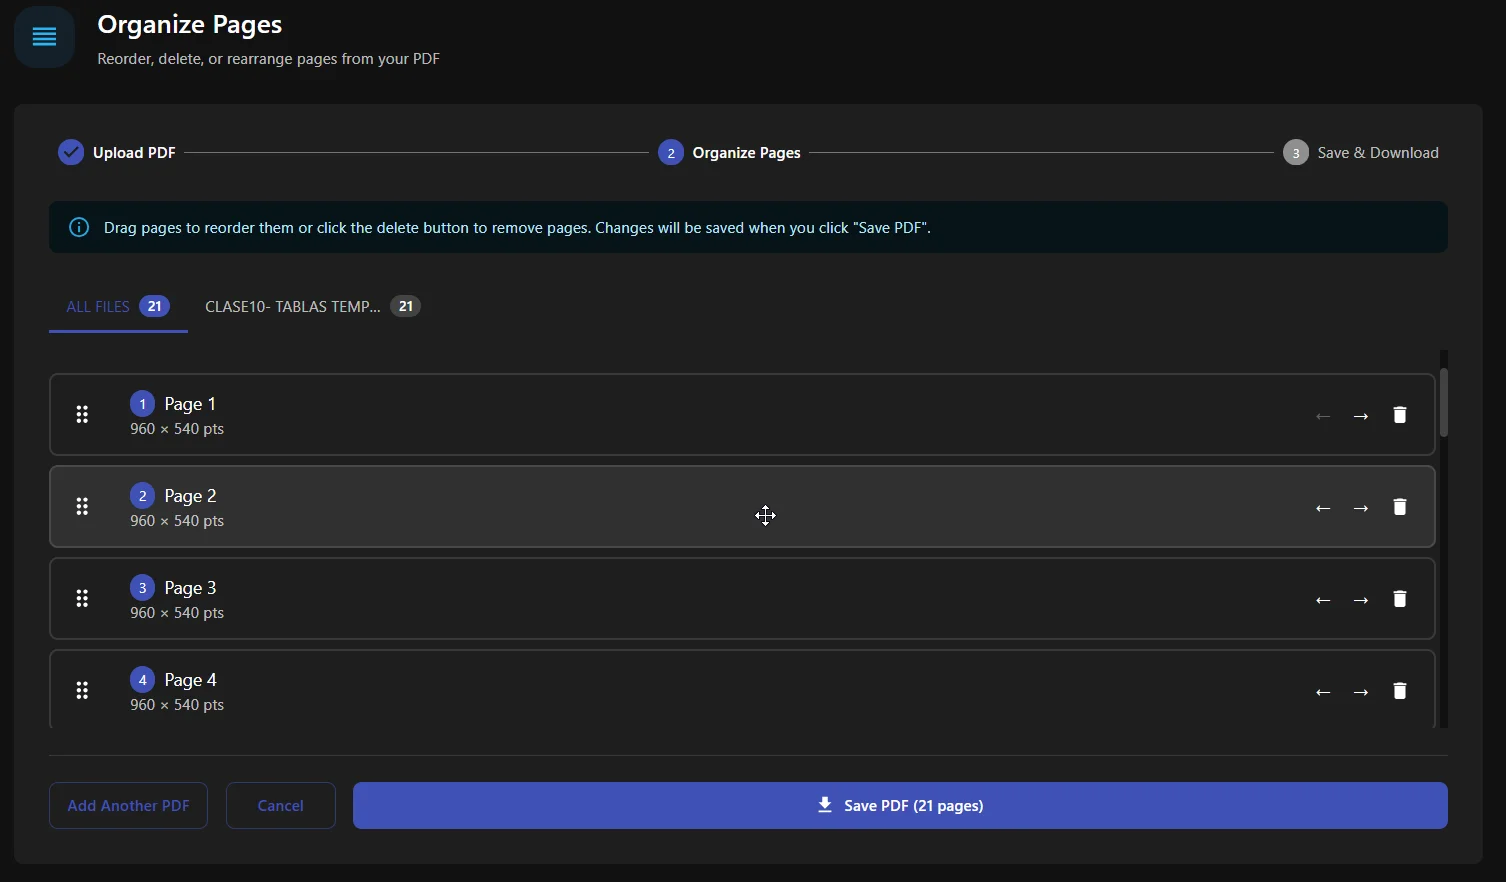This screenshot has height=882, width=1506.
Task: Move Page 1 forward with right arrow
Action: pyautogui.click(x=1360, y=416)
